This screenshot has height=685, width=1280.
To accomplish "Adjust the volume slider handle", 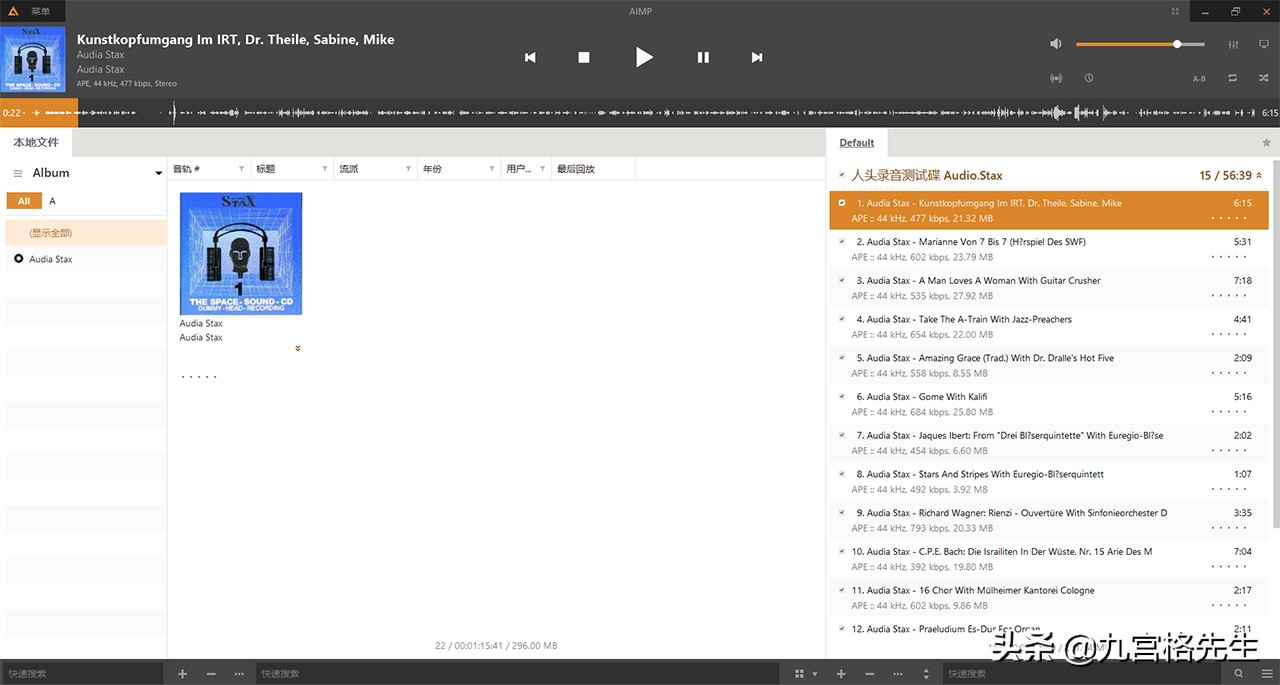I will (x=1177, y=44).
